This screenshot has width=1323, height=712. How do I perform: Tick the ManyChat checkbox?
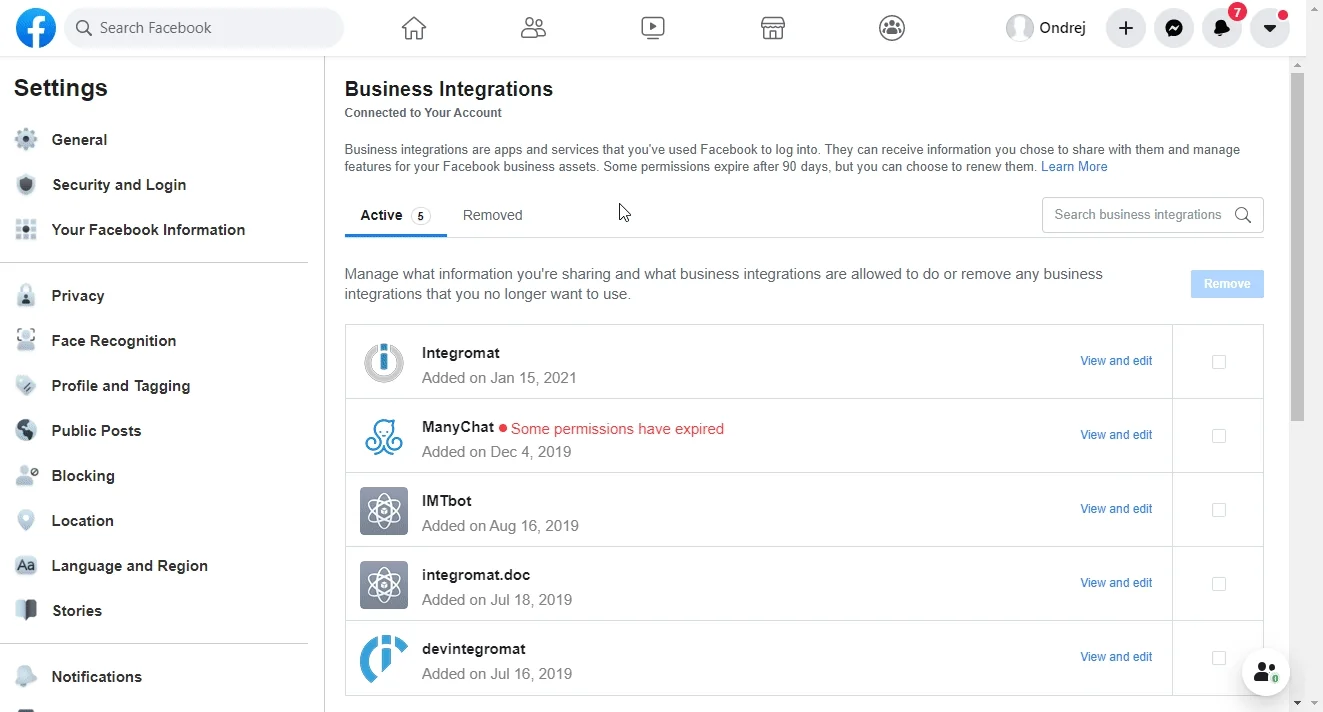point(1219,436)
